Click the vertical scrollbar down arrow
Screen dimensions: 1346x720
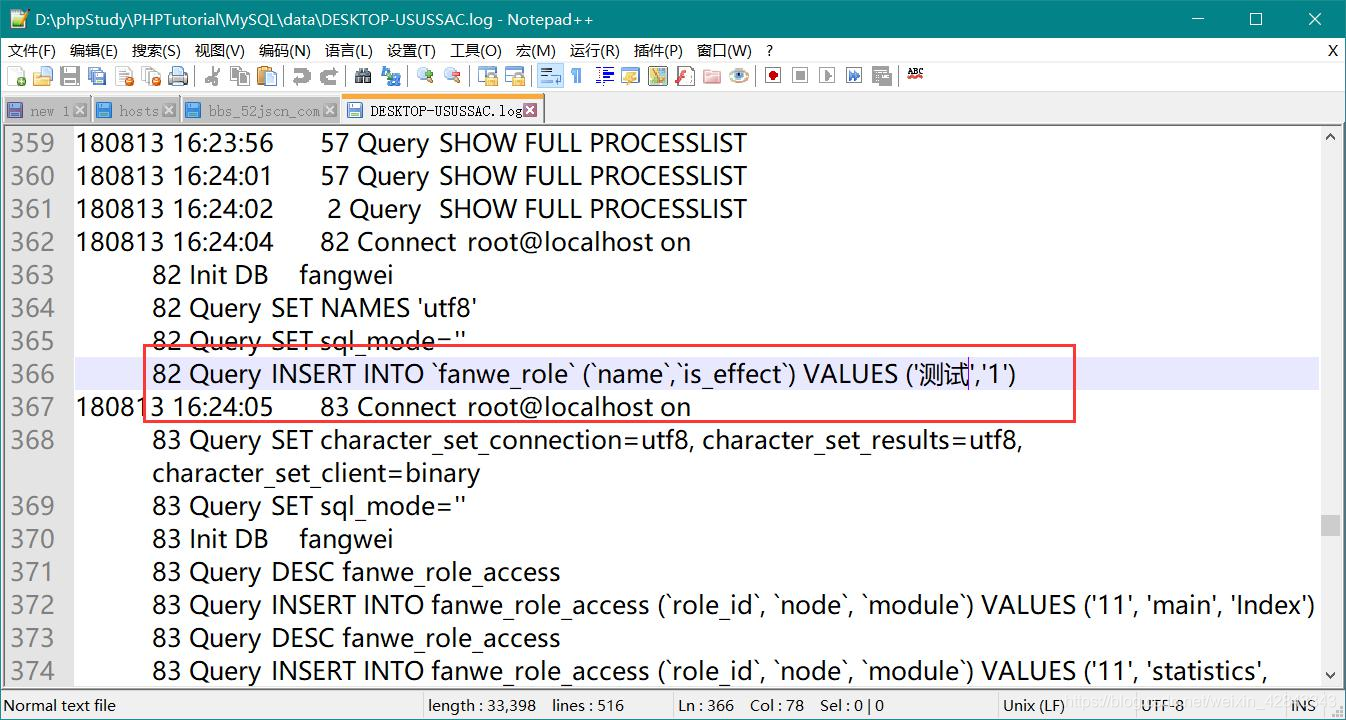1330,675
